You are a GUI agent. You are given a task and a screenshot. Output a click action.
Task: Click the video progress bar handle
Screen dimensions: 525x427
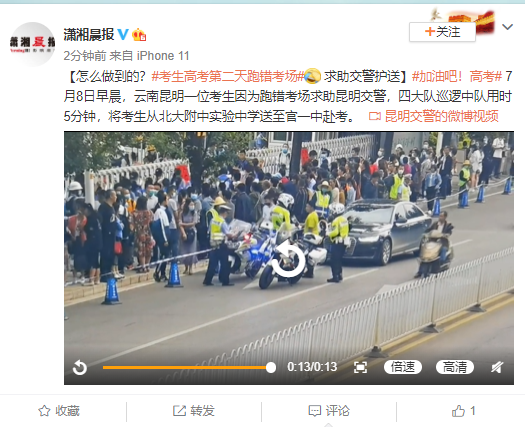pos(271,367)
